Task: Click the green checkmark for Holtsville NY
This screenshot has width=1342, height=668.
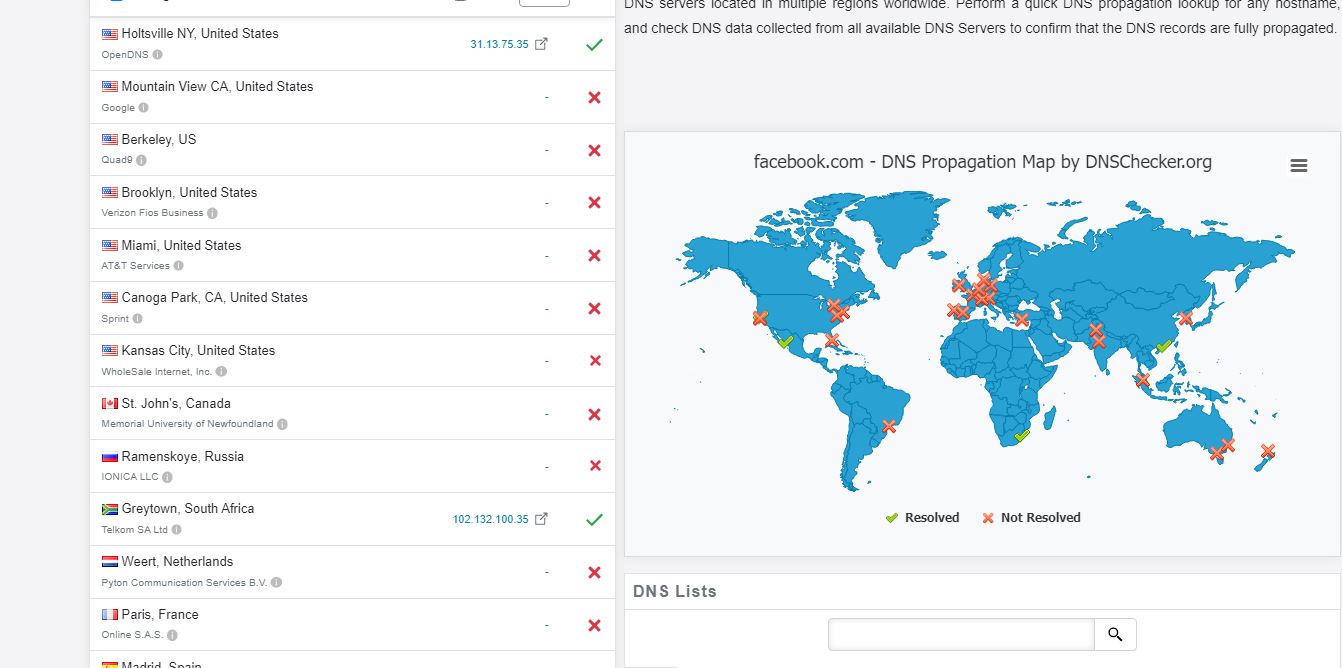Action: [594, 44]
